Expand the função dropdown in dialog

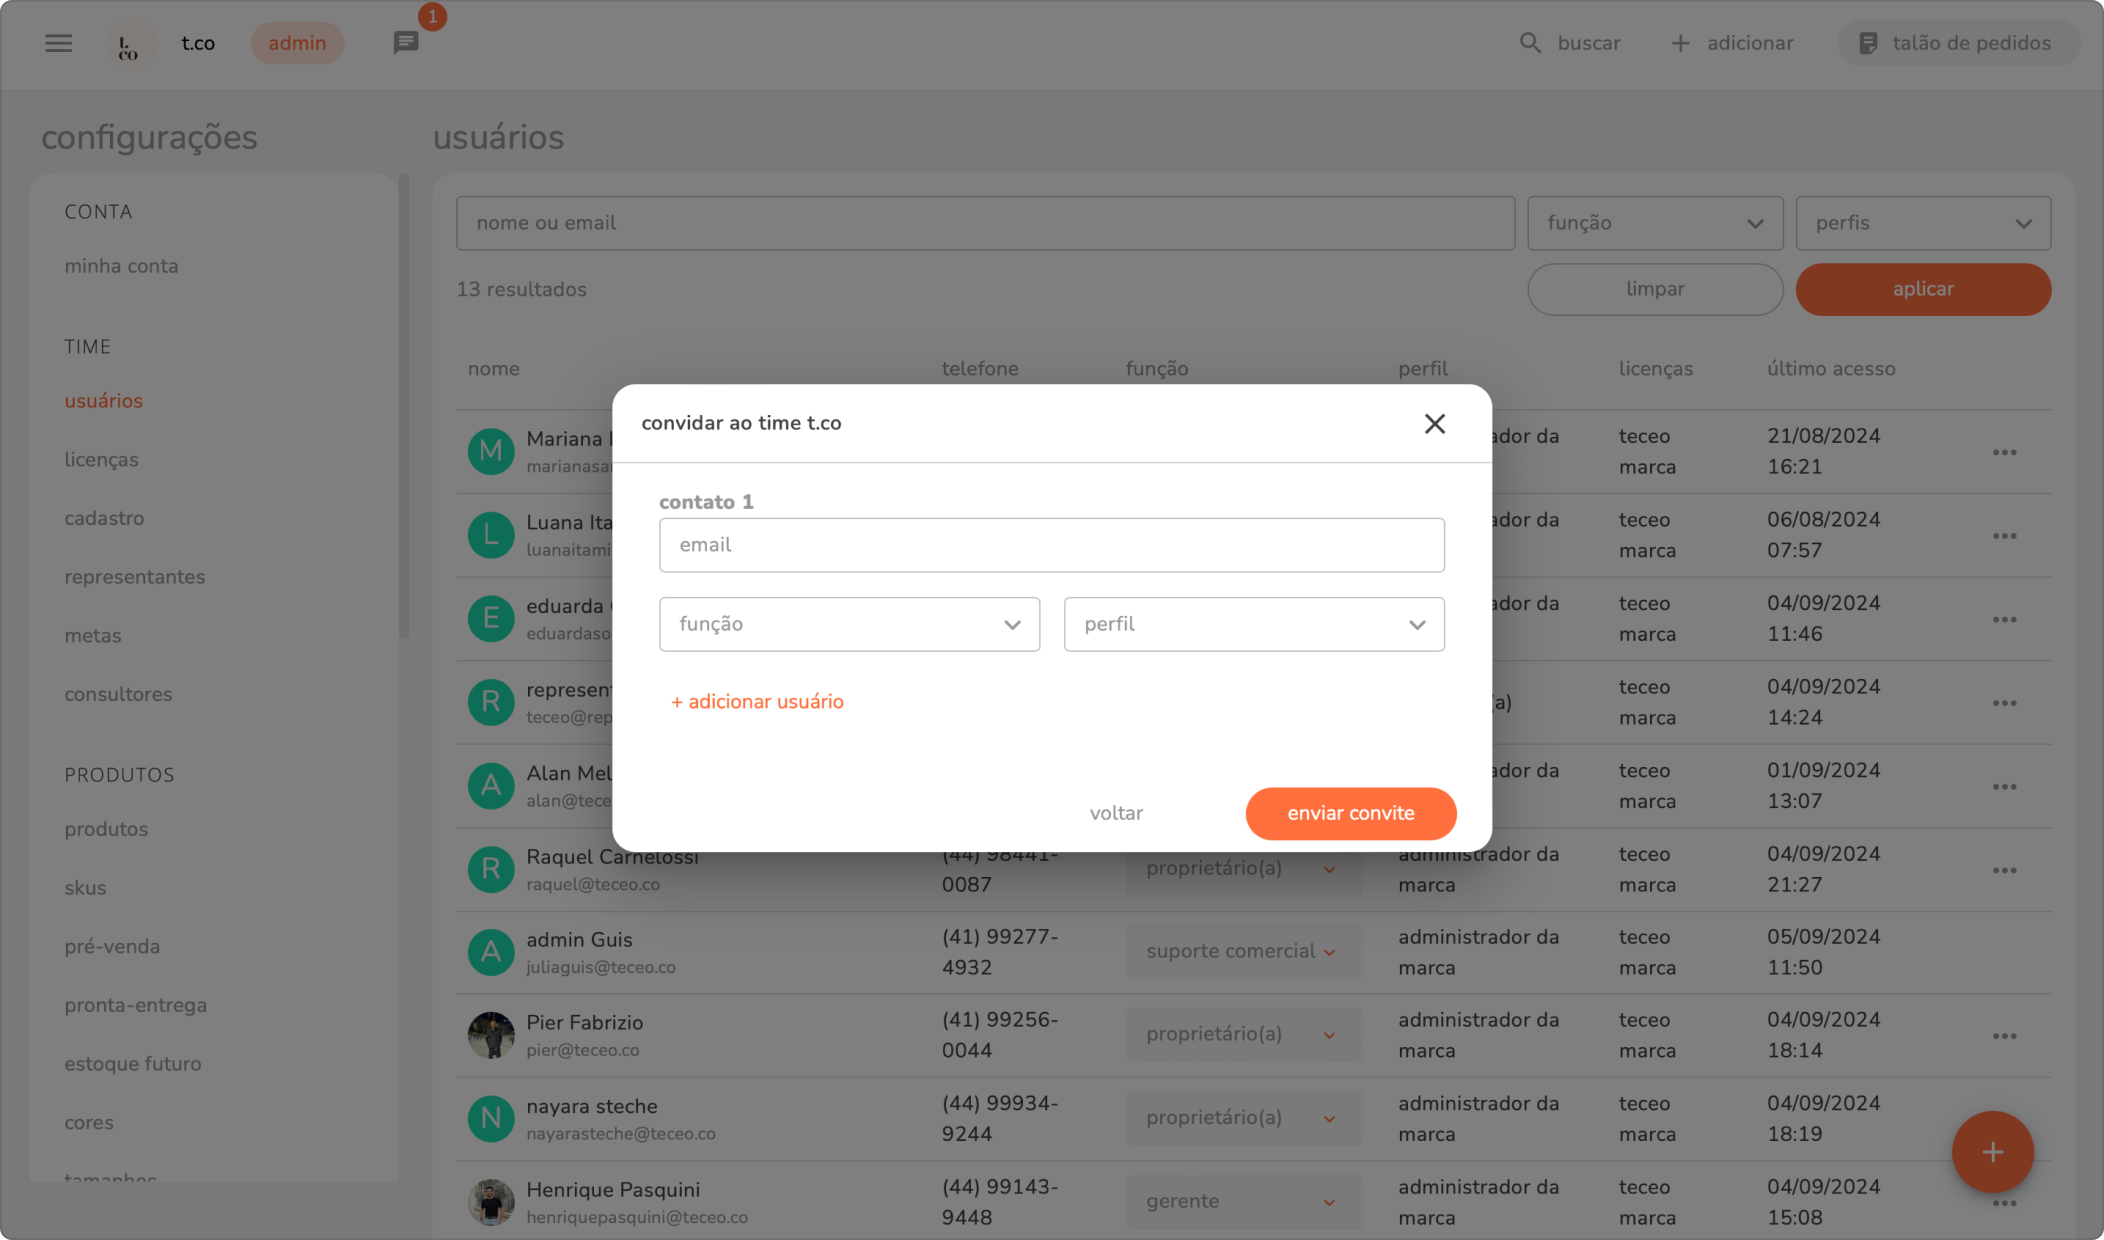[849, 624]
